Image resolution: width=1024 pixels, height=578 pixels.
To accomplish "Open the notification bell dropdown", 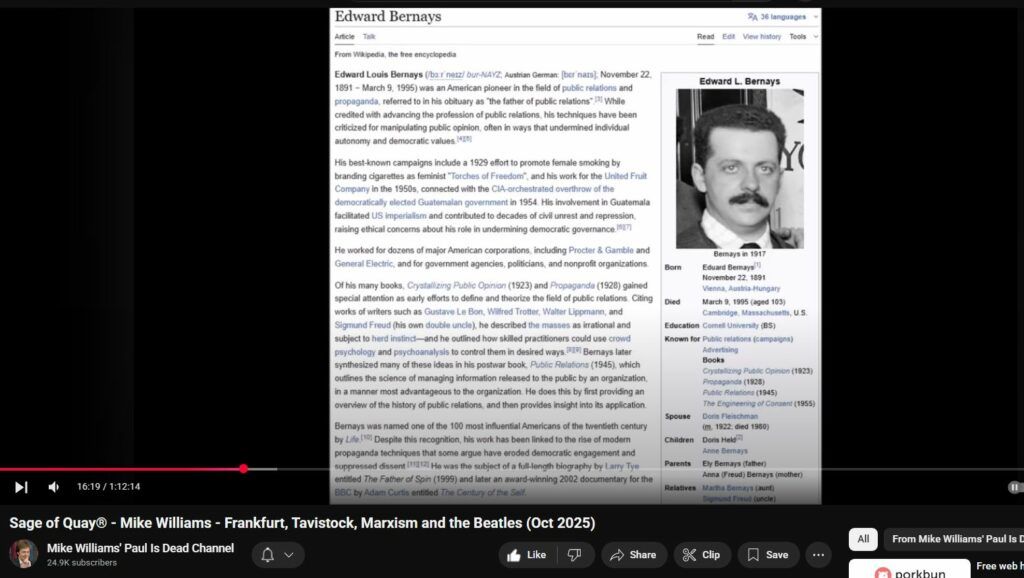I will [278, 555].
